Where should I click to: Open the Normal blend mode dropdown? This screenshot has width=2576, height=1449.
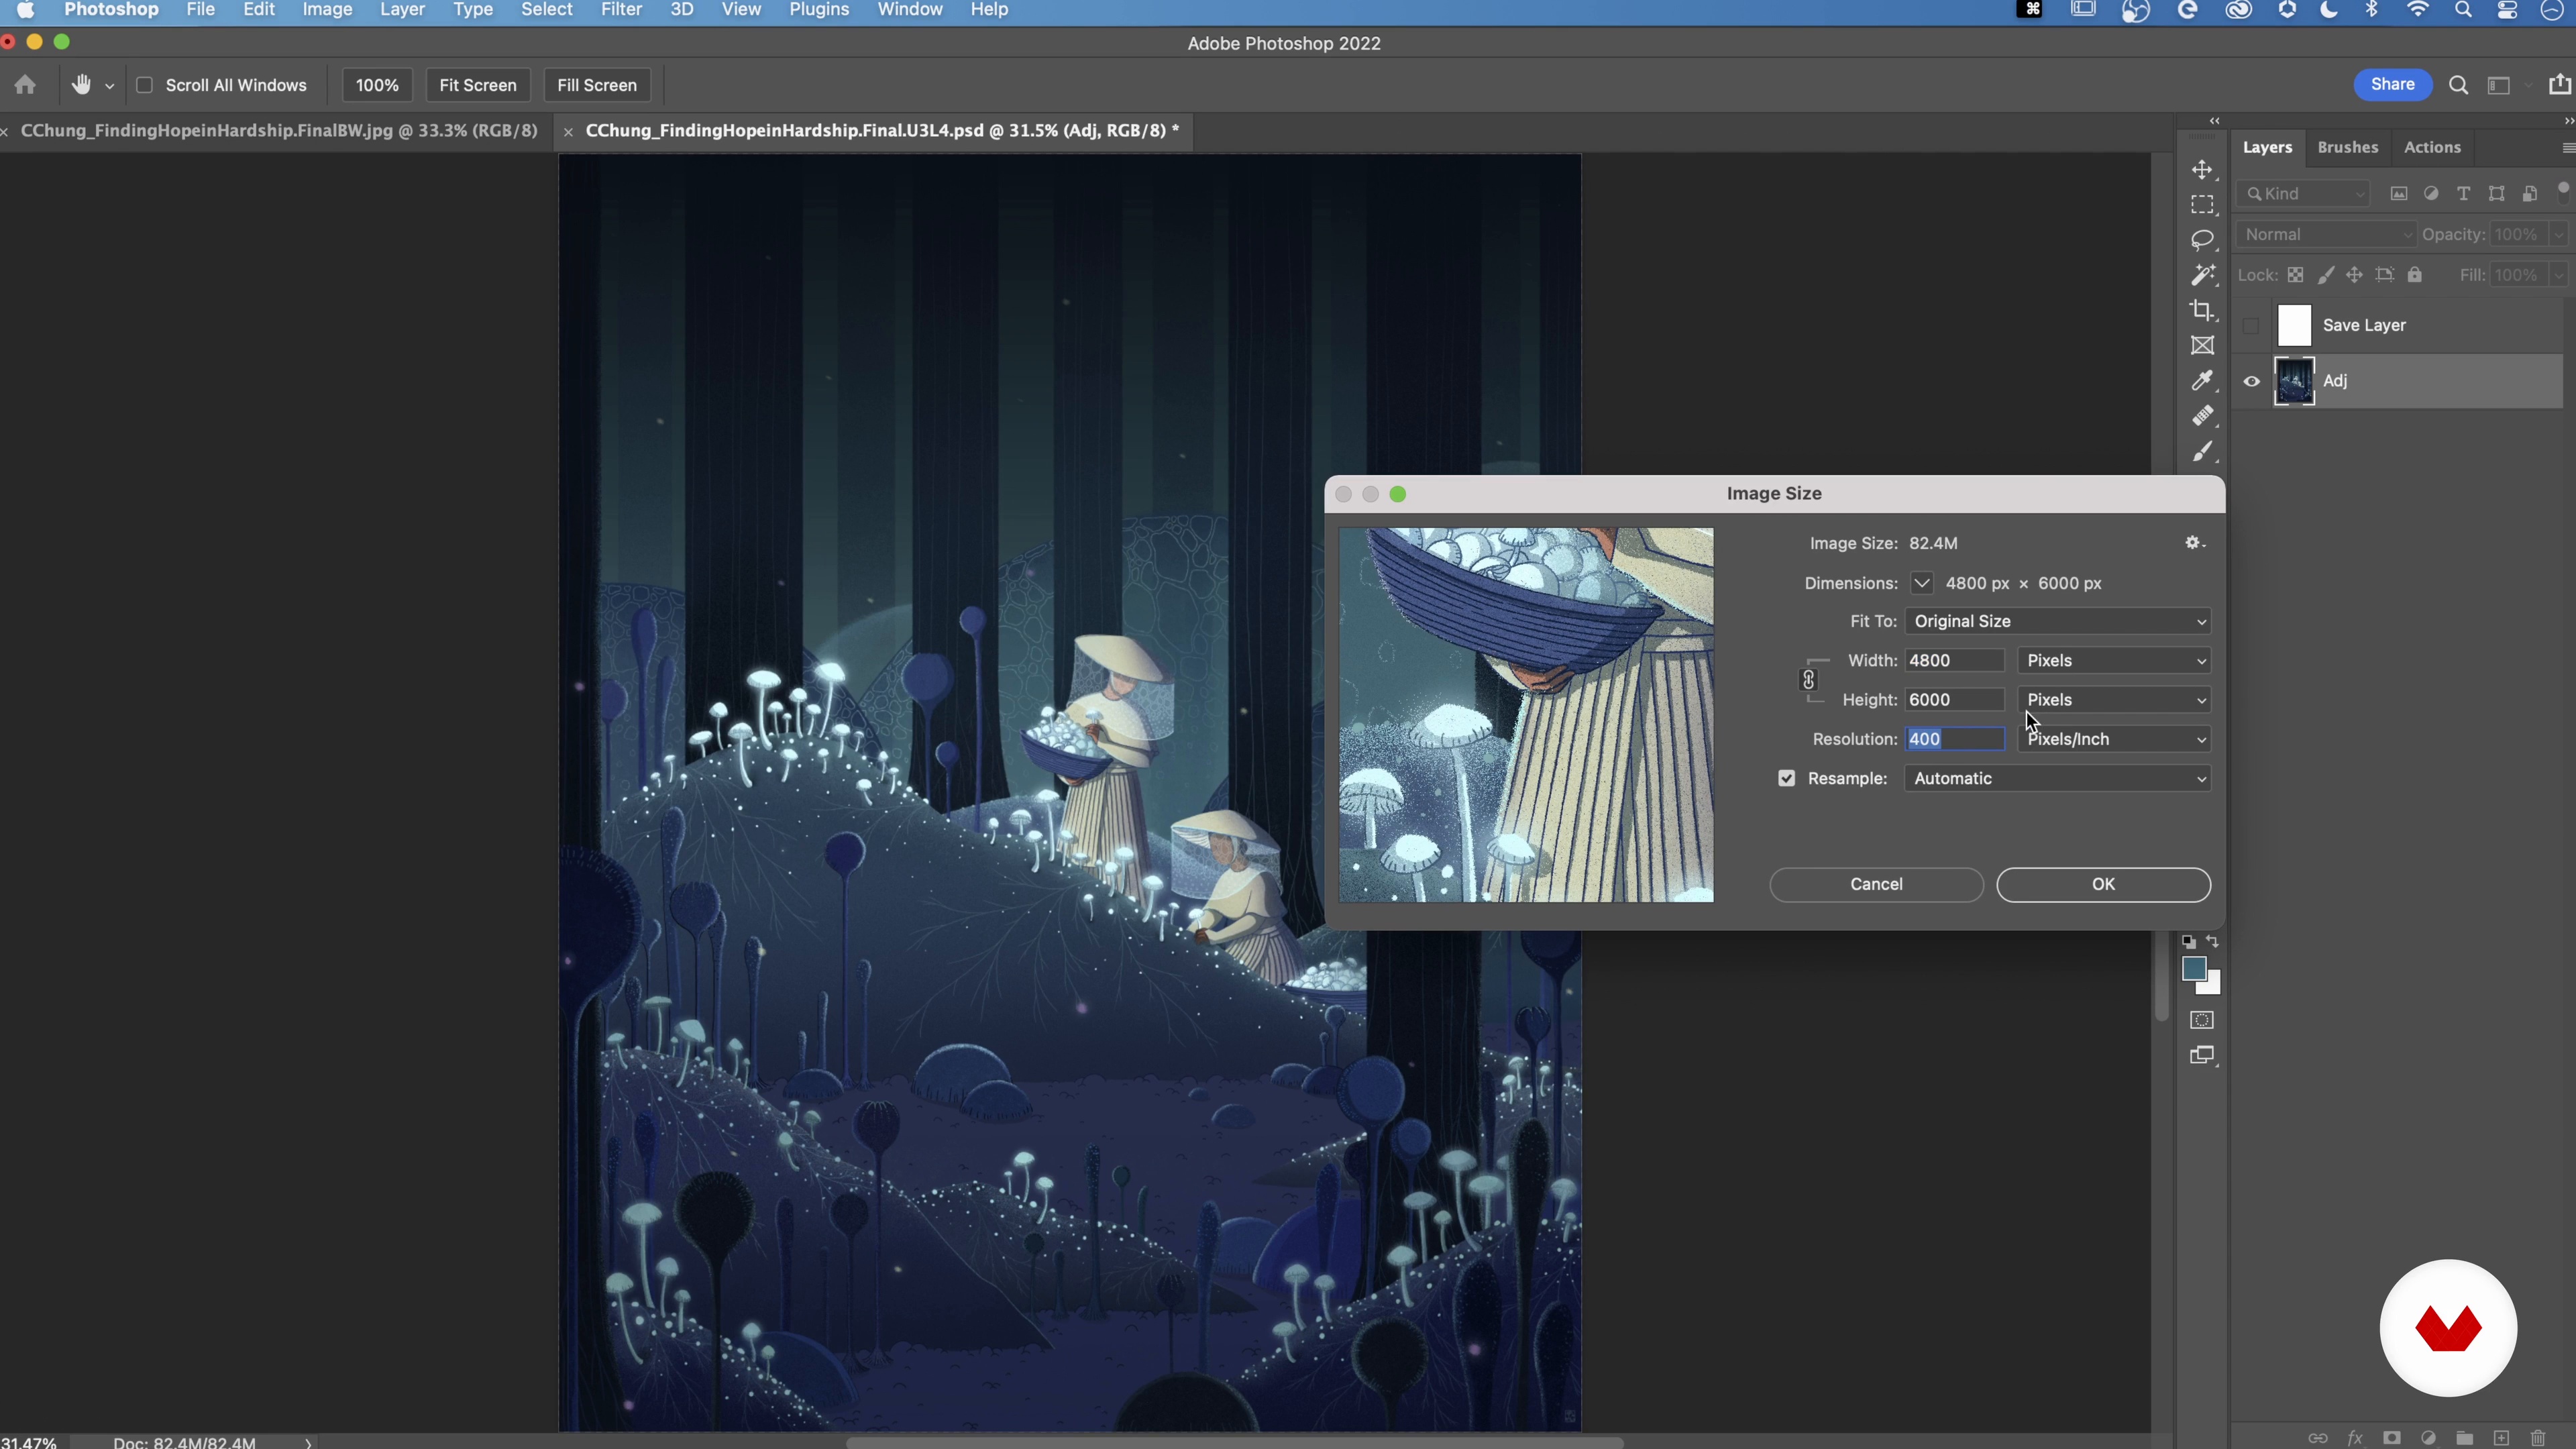pyautogui.click(x=2326, y=234)
